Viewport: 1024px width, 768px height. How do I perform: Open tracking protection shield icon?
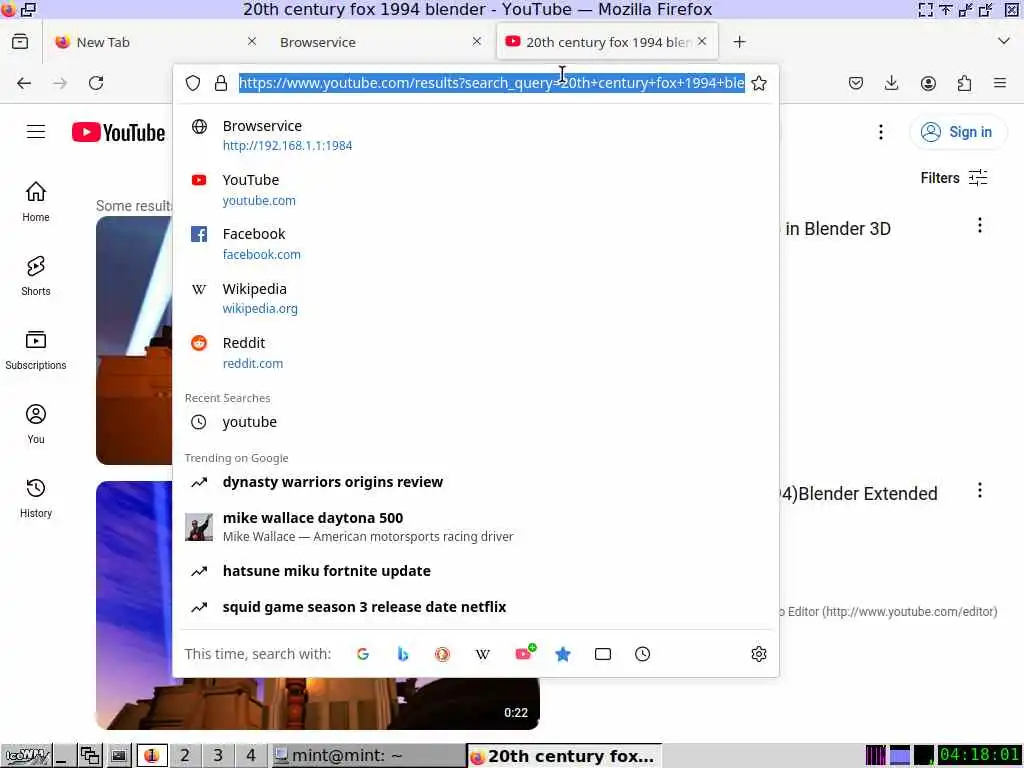[193, 83]
